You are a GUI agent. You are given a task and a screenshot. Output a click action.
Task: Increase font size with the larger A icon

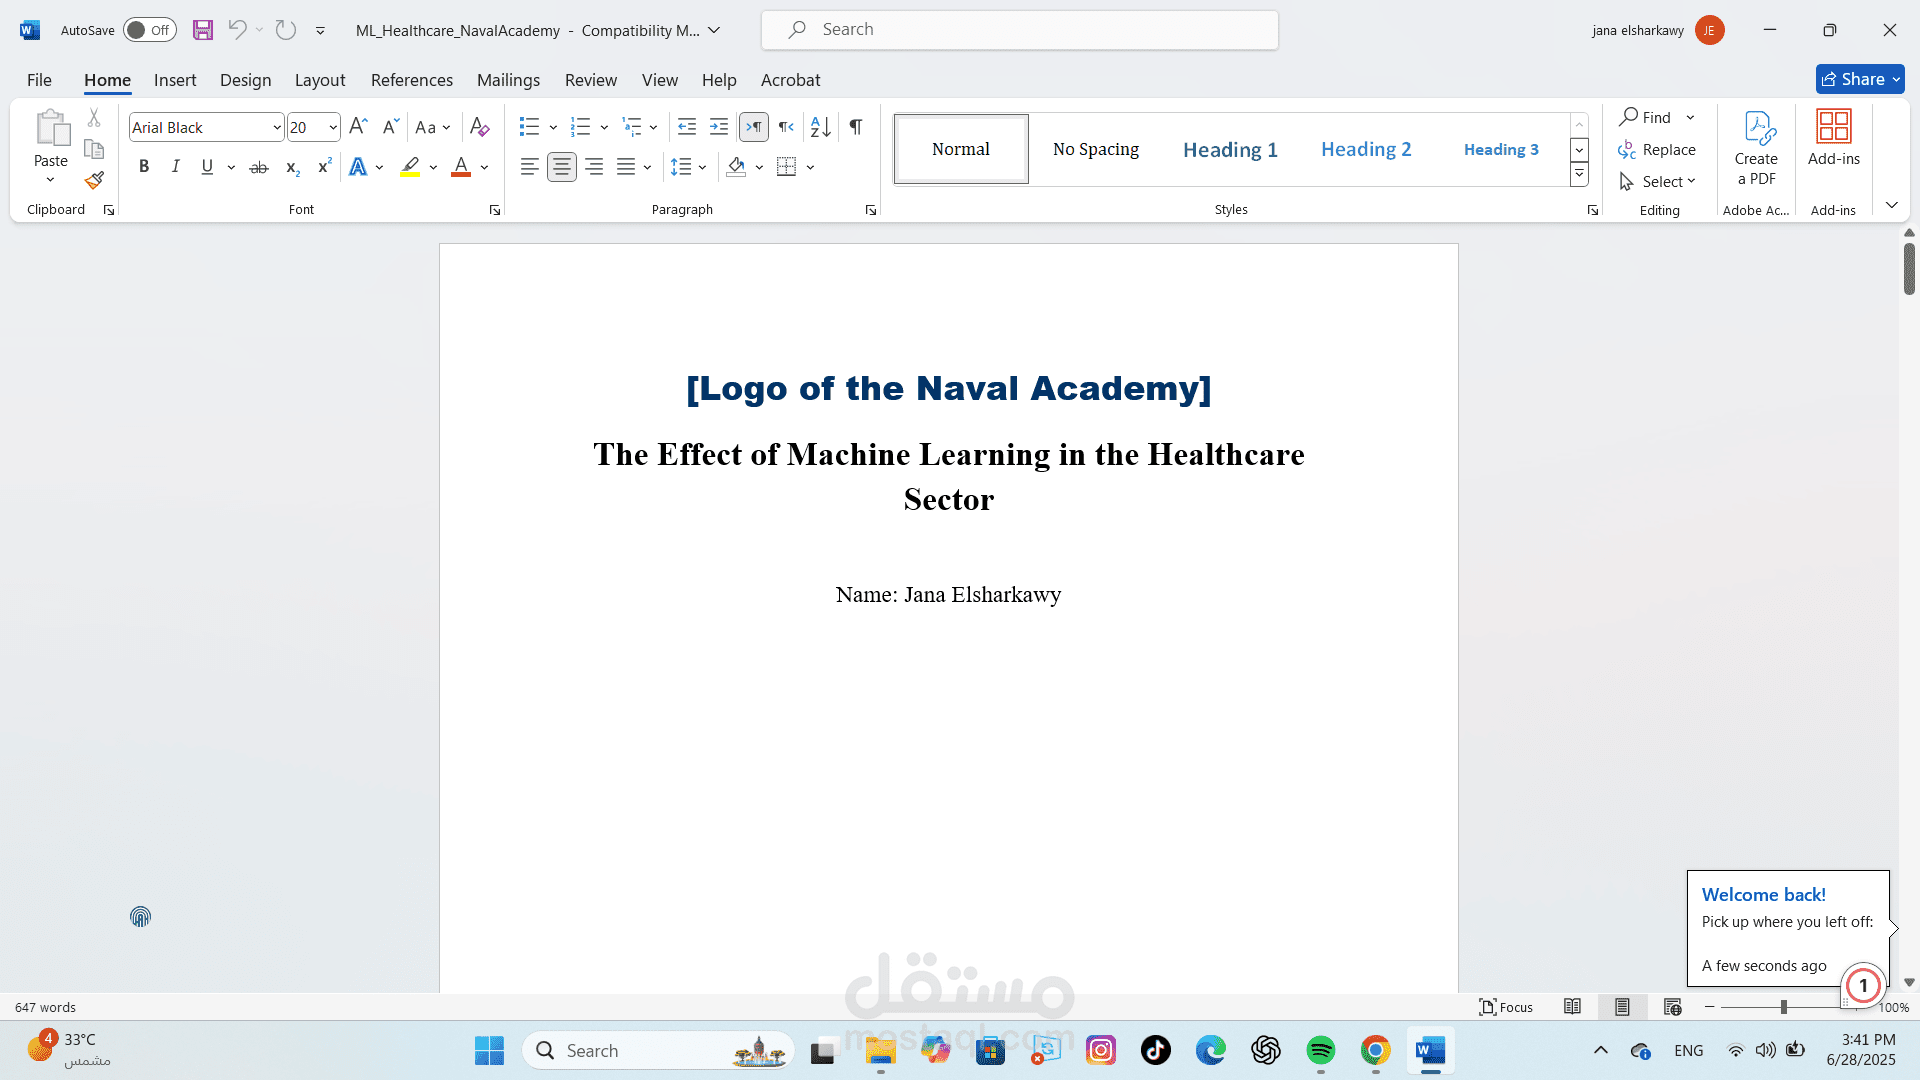359,127
